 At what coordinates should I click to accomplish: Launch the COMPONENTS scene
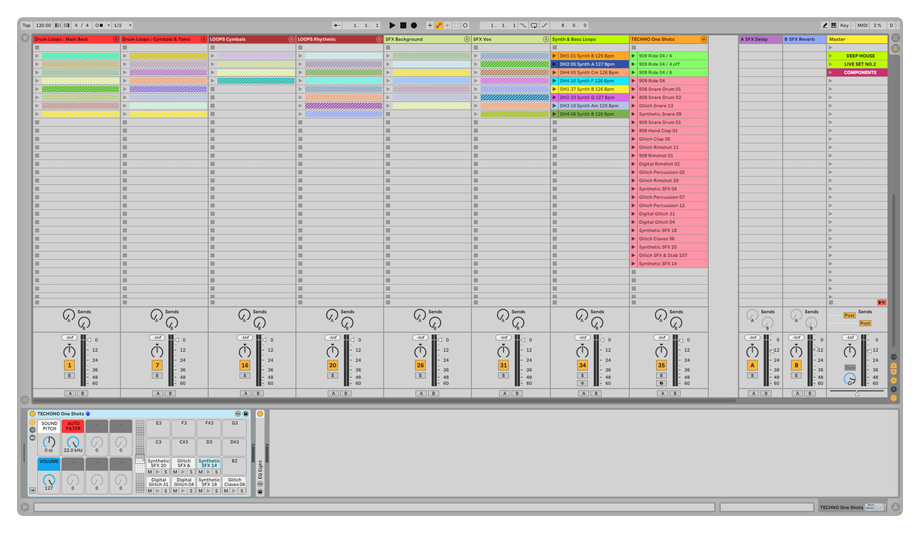pyautogui.click(x=830, y=72)
